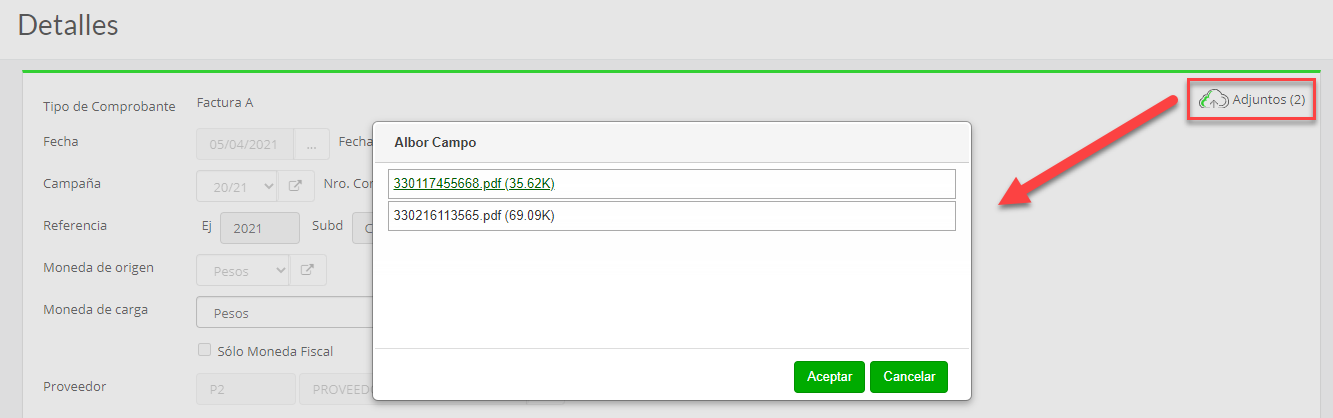Expand the Campaña 20/21 dropdown
Image resolution: width=1333 pixels, height=418 pixels.
point(237,185)
